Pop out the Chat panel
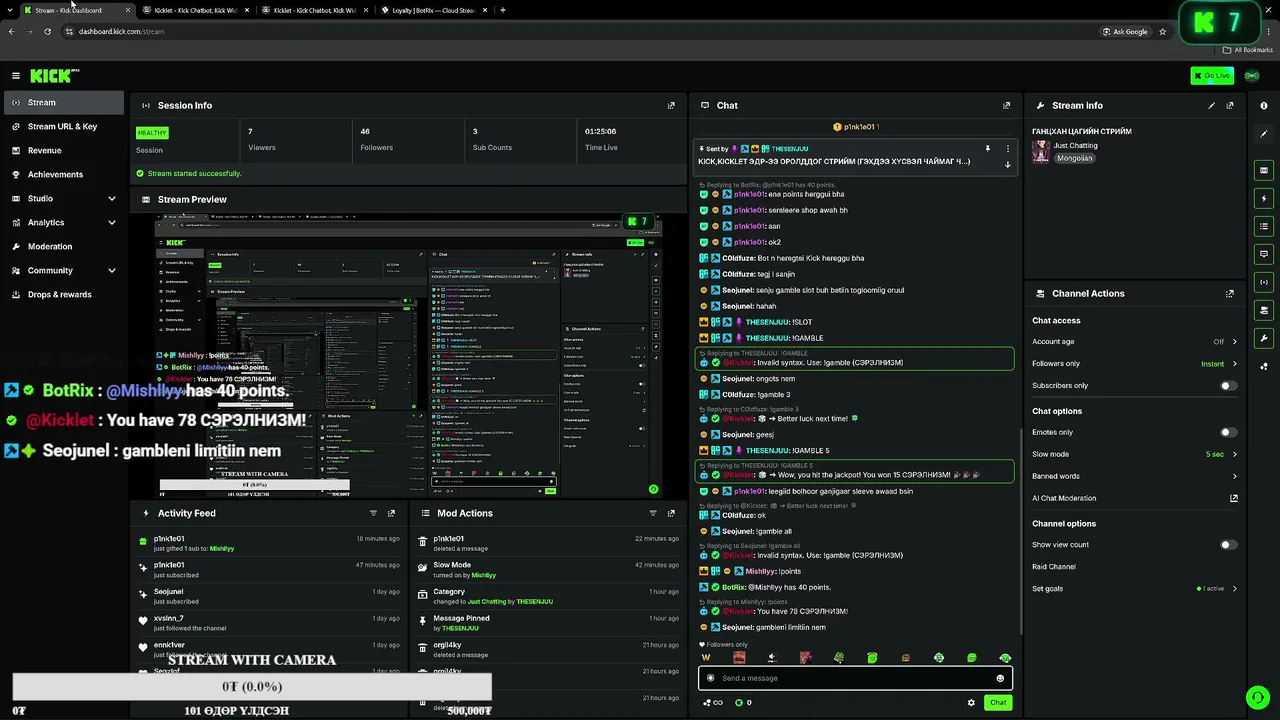This screenshot has width=1280, height=720. 1006,105
